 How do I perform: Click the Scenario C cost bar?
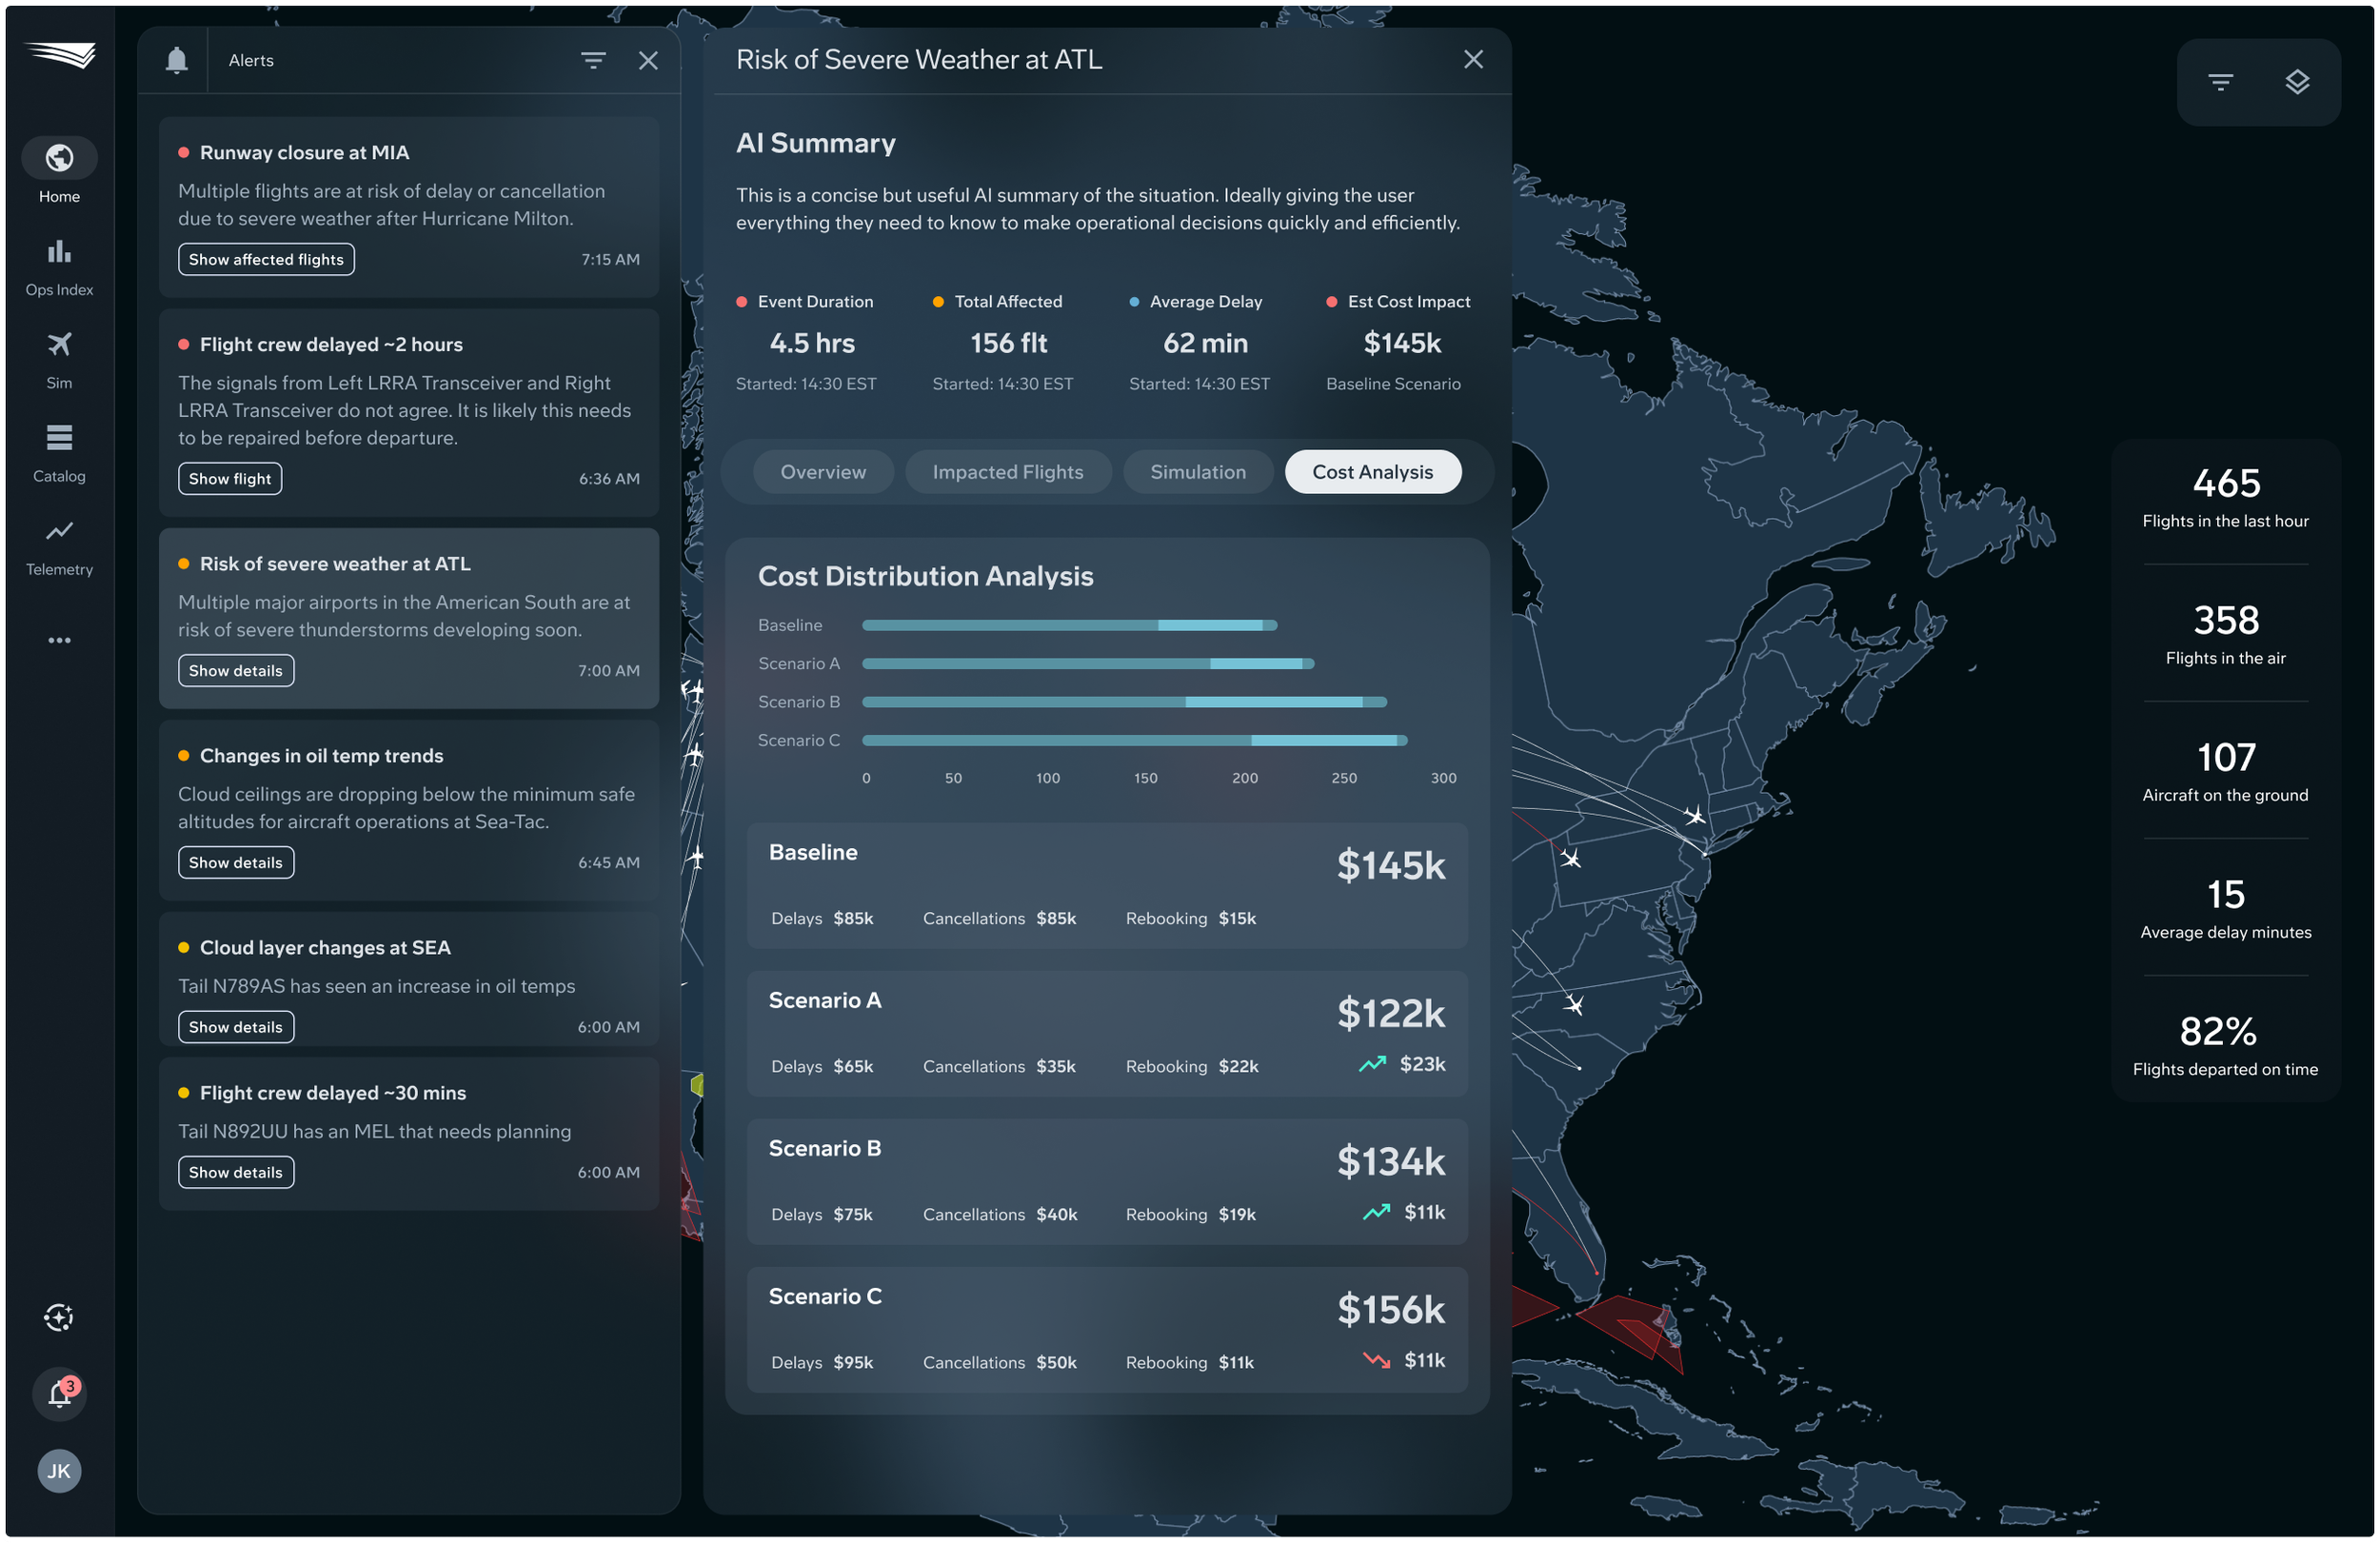point(1134,740)
